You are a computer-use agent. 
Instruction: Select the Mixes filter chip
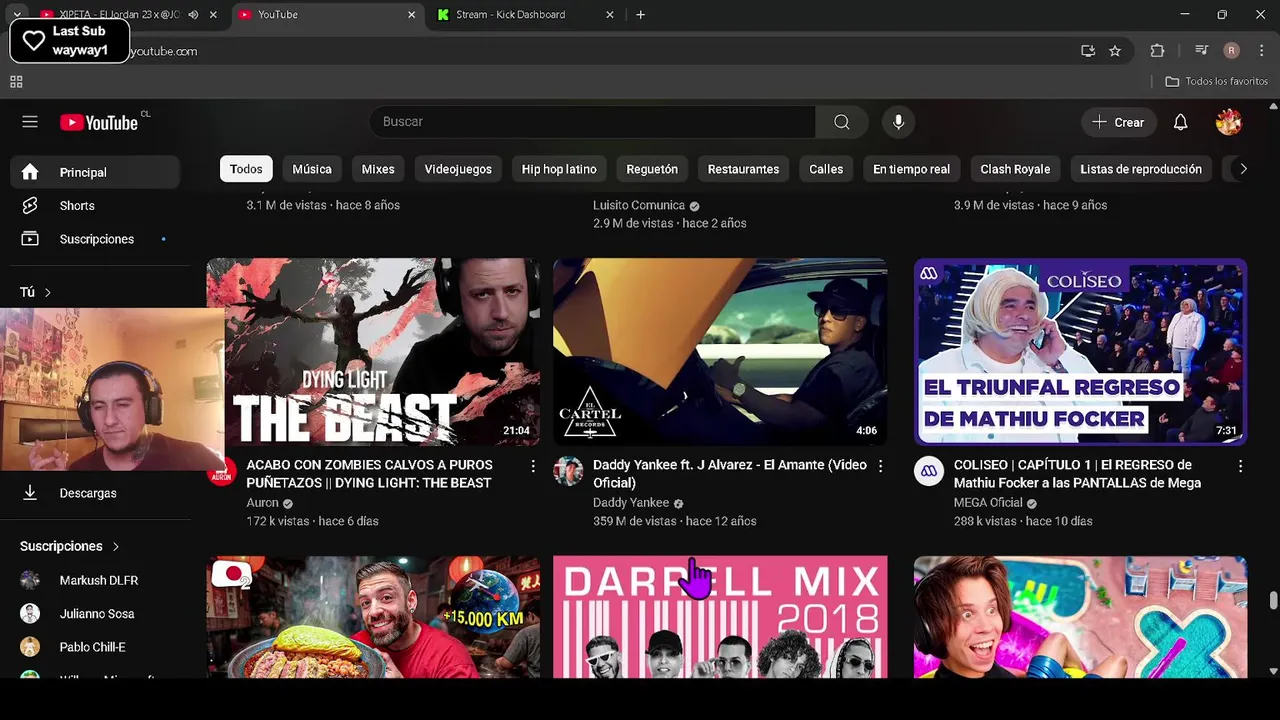tap(378, 169)
